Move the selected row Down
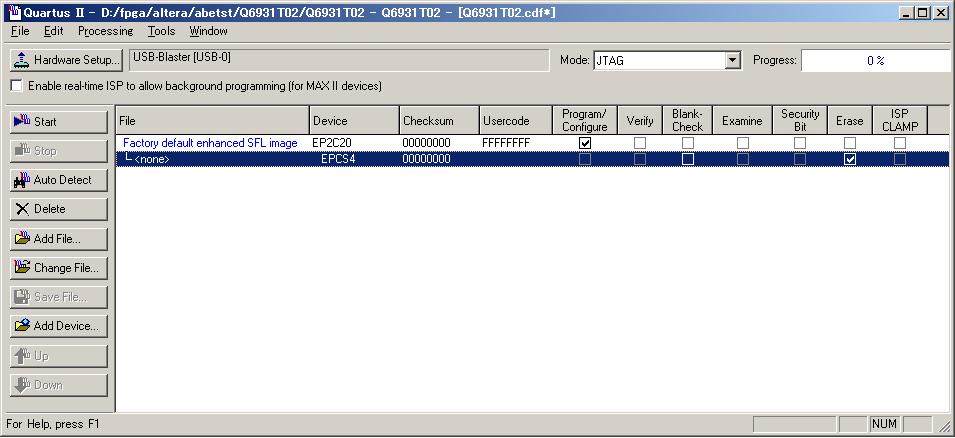 click(x=58, y=385)
